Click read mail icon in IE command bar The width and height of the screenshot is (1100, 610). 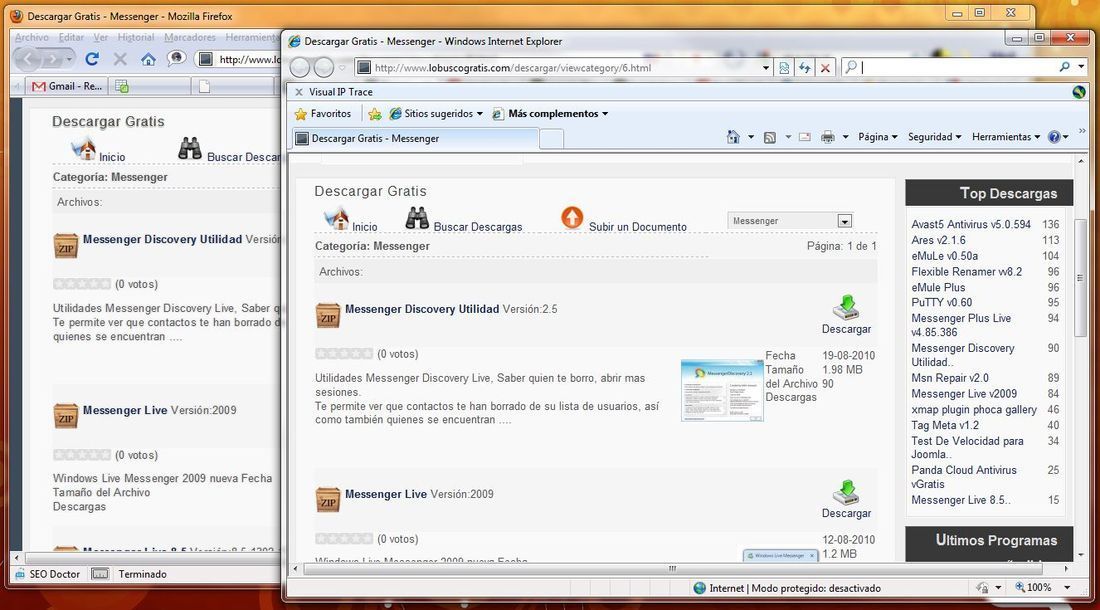[x=805, y=137]
